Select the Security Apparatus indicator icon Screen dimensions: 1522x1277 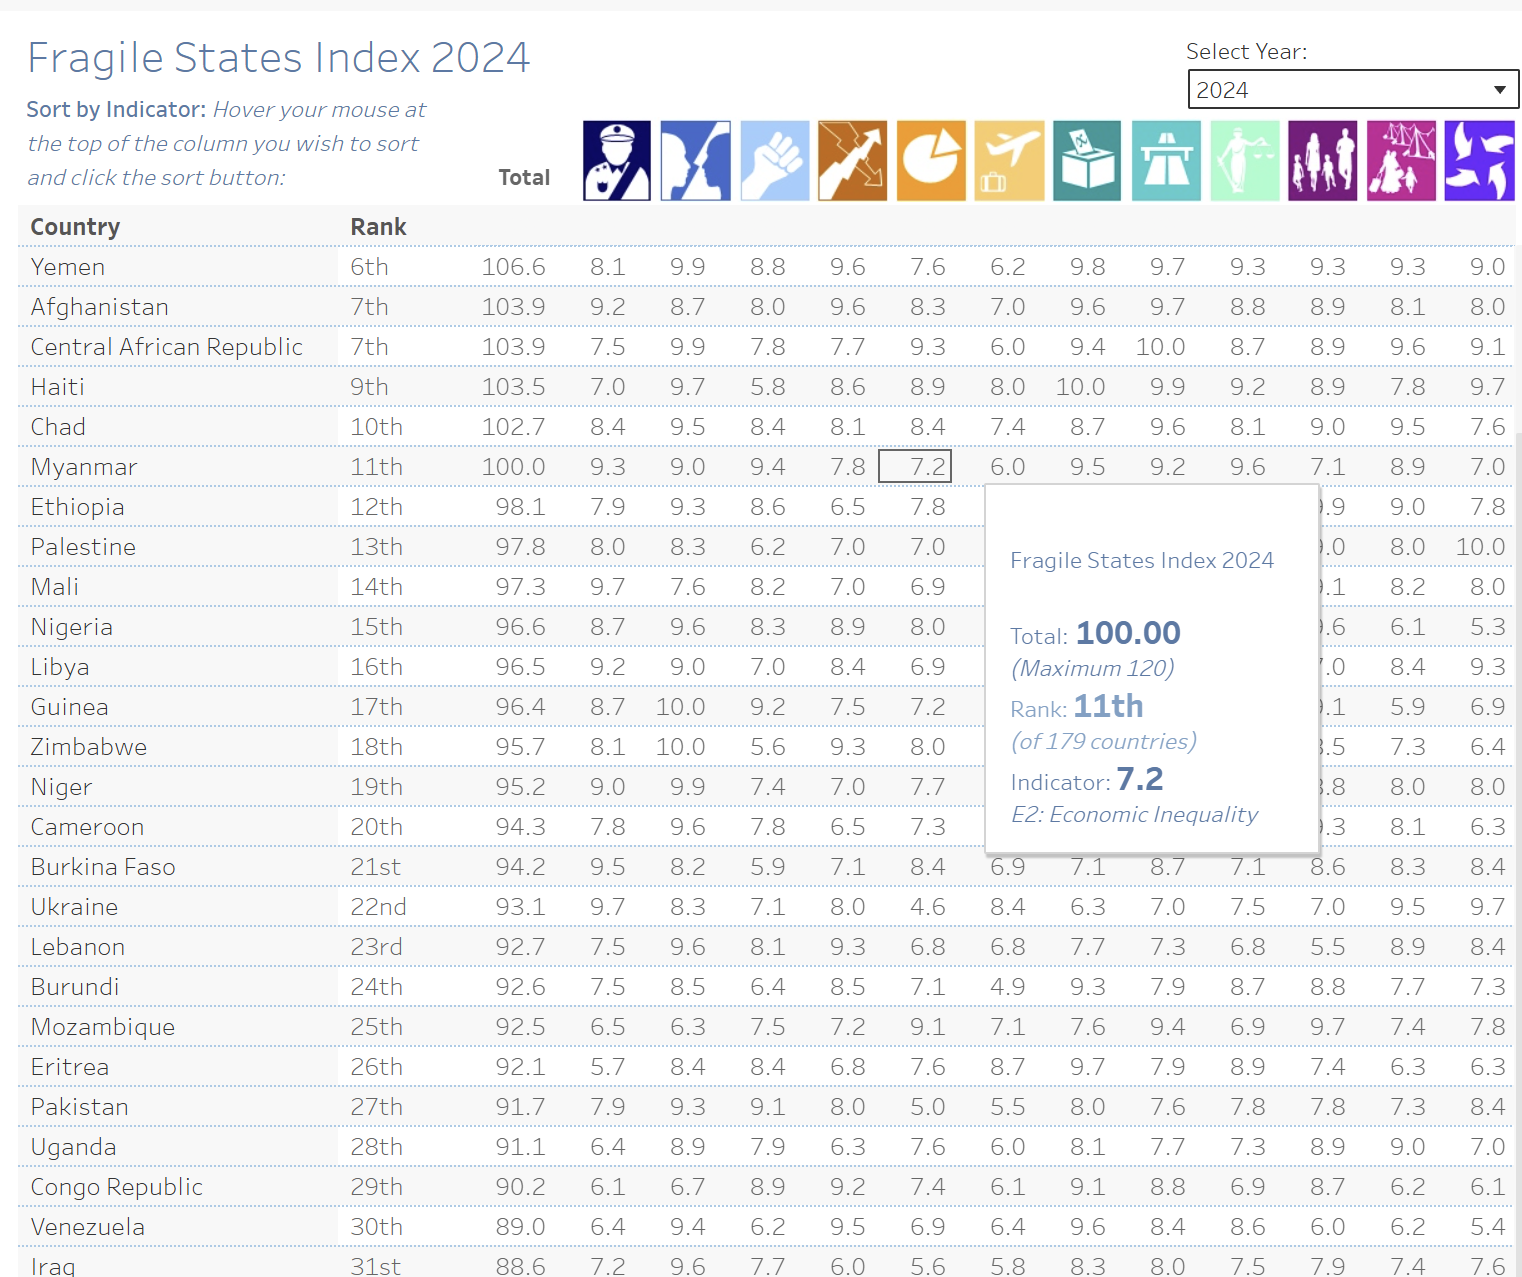click(616, 160)
